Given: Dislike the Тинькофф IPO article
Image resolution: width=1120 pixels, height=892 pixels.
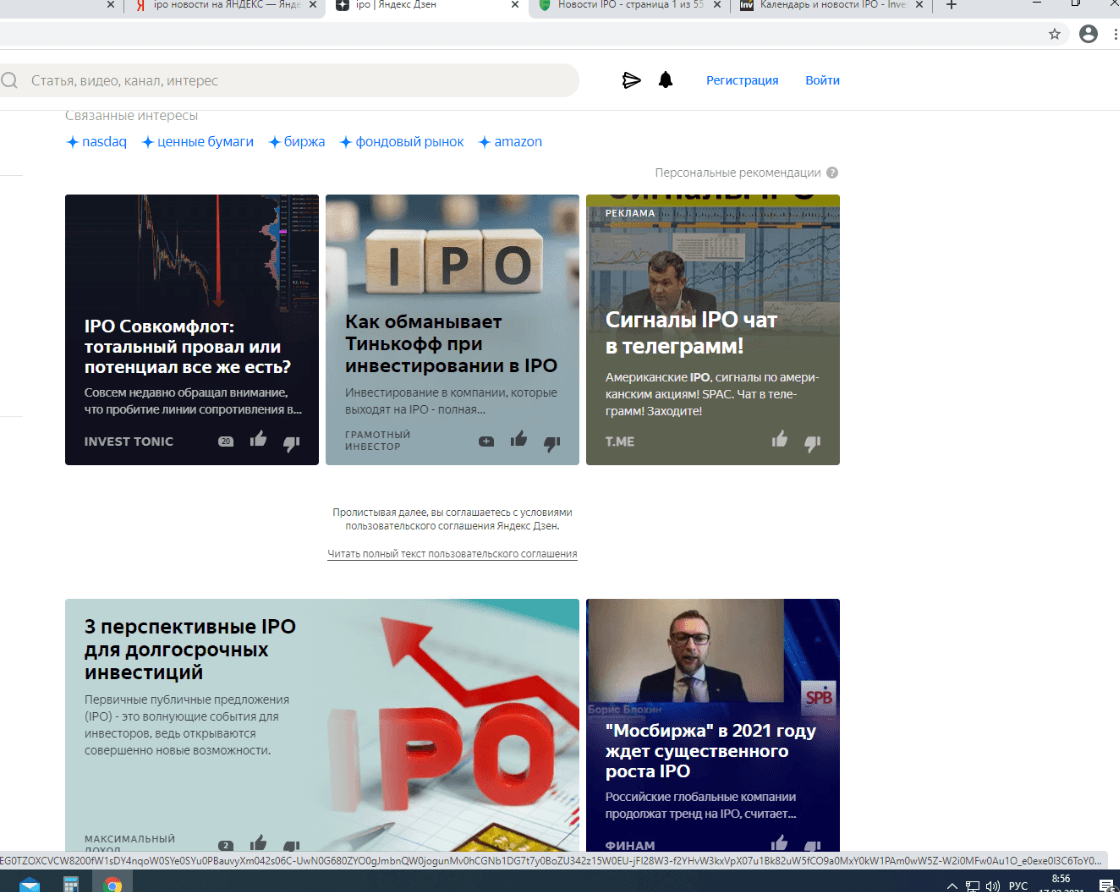Looking at the screenshot, I should pyautogui.click(x=551, y=443).
